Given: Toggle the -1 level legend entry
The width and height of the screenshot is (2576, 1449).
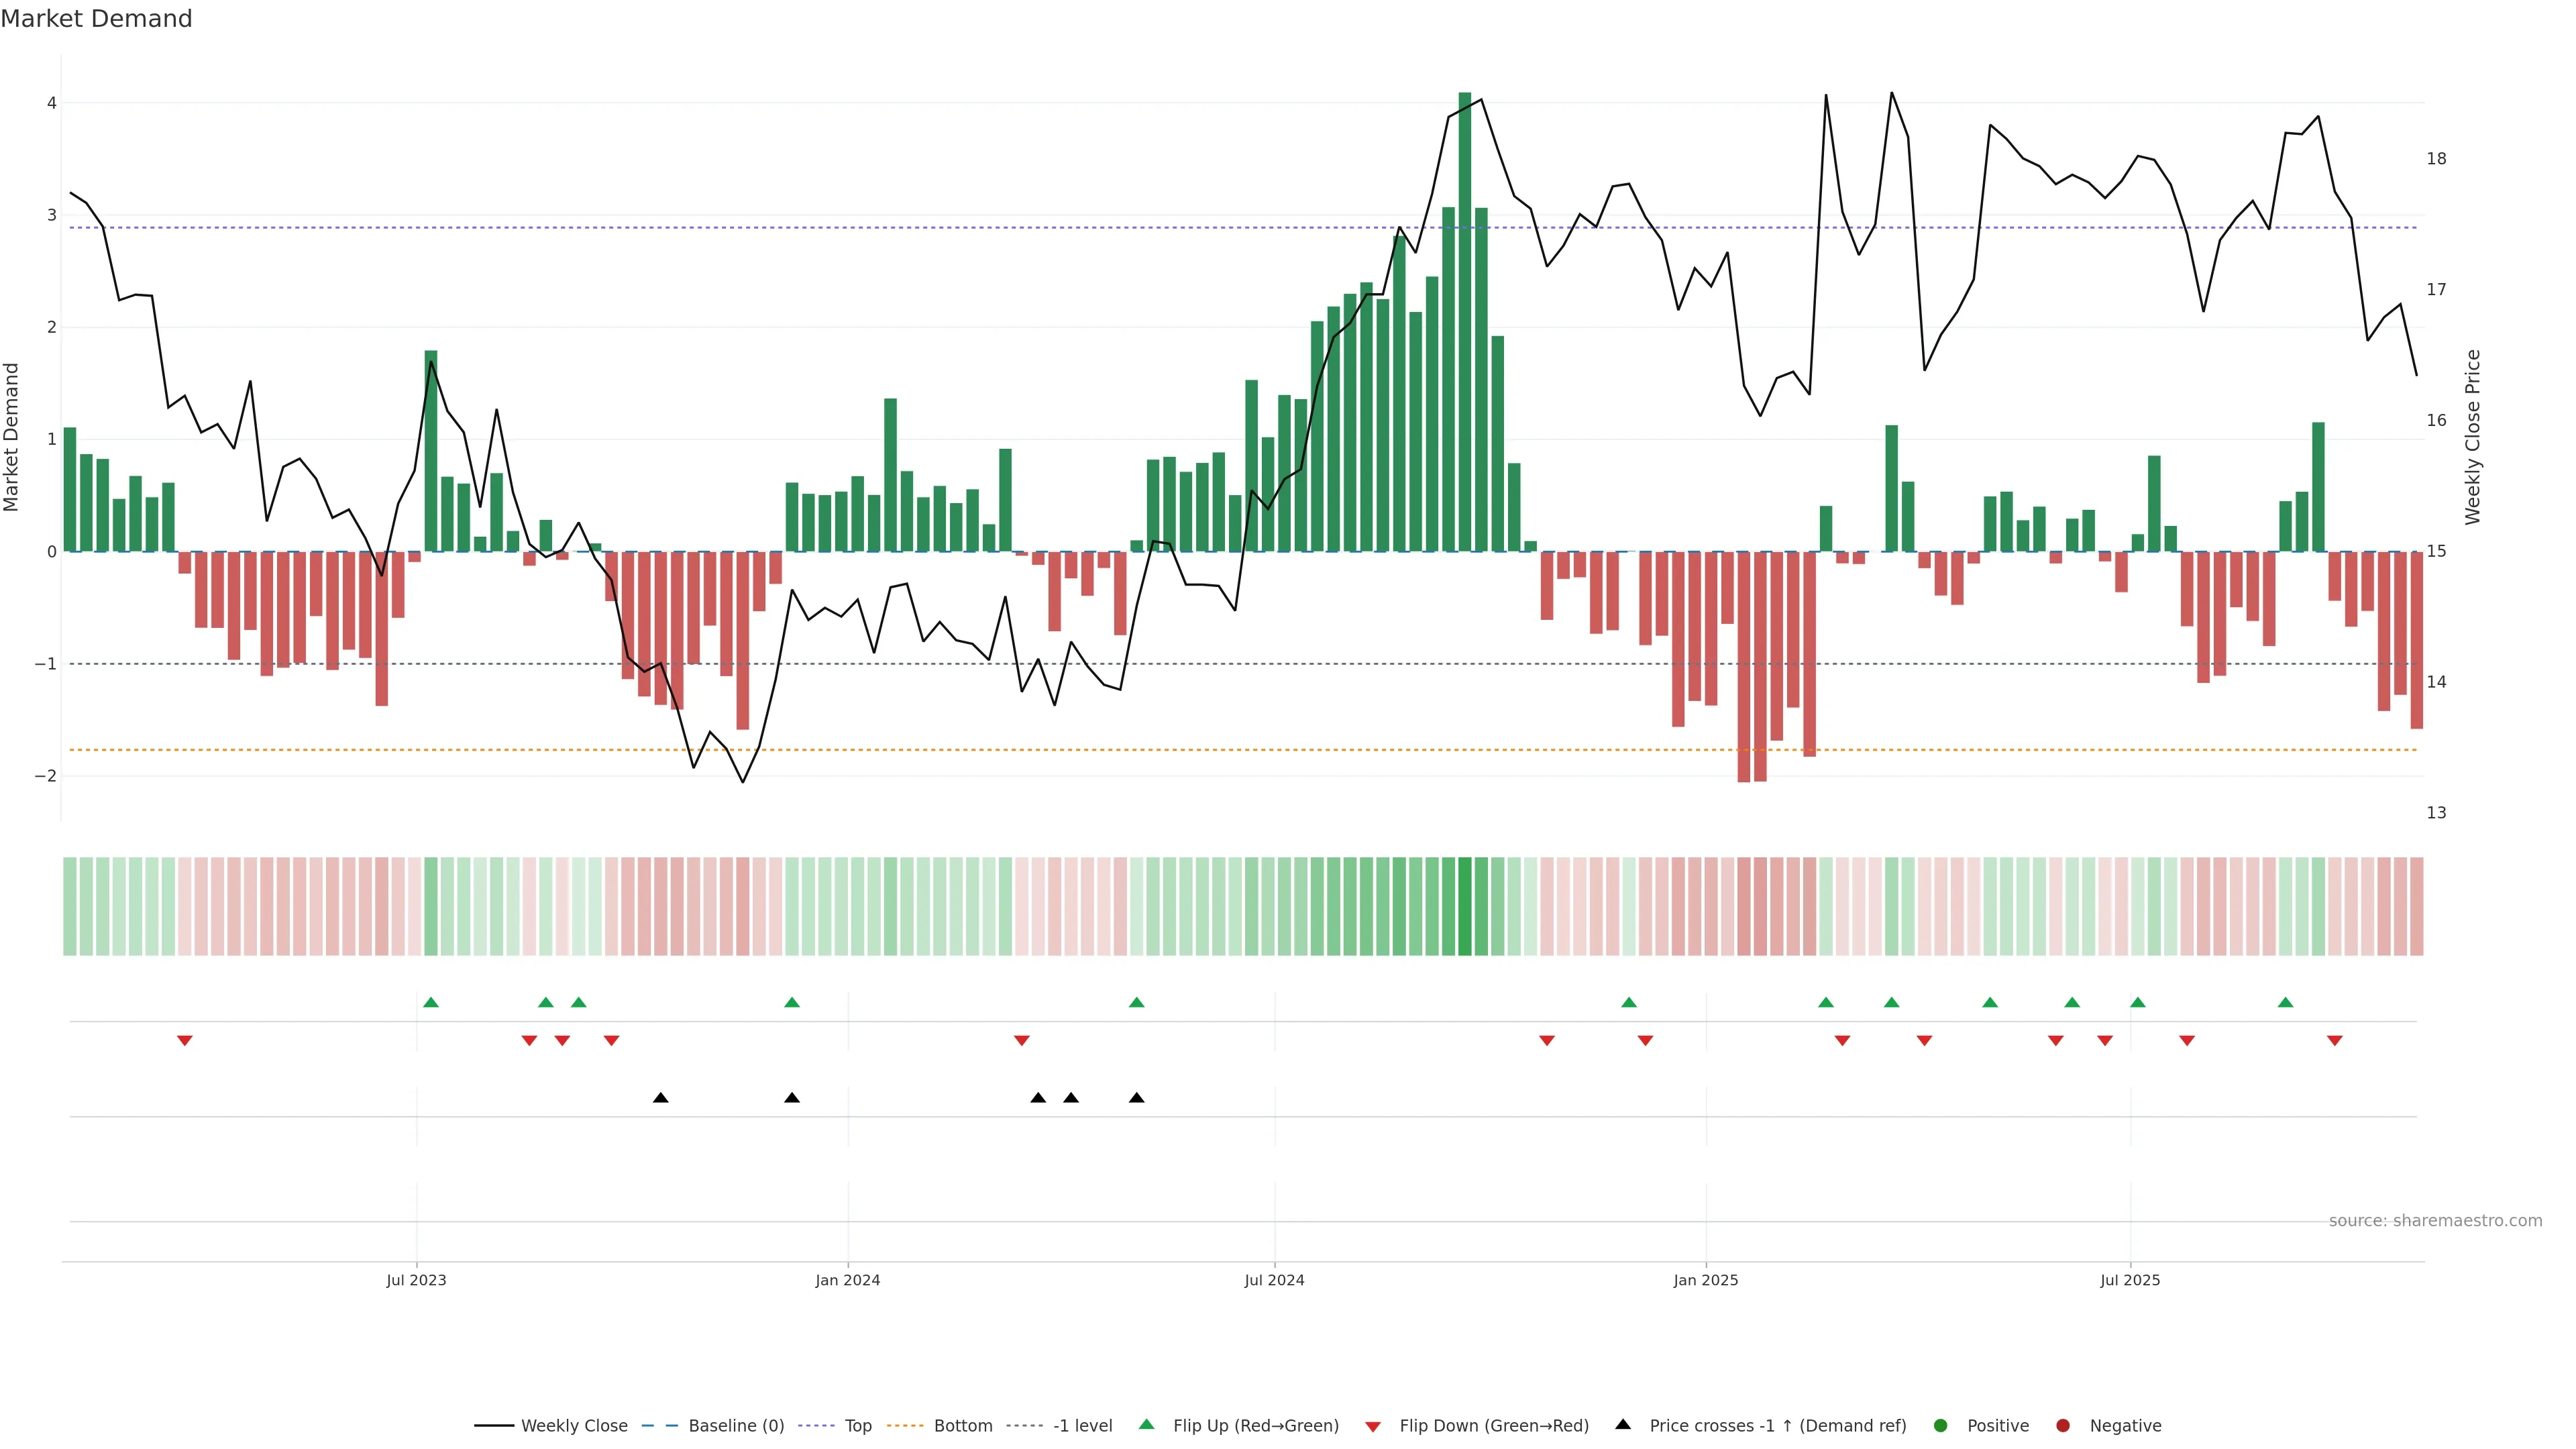Looking at the screenshot, I should [x=1082, y=1426].
